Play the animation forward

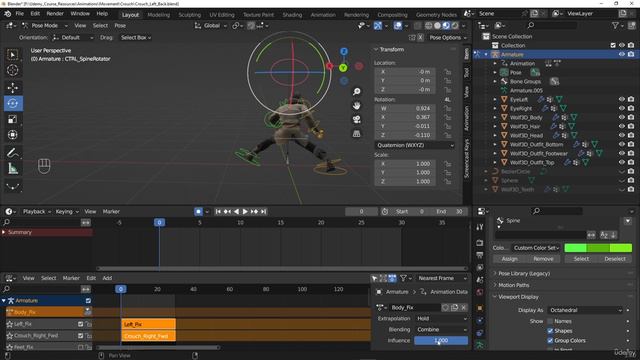pos(245,211)
